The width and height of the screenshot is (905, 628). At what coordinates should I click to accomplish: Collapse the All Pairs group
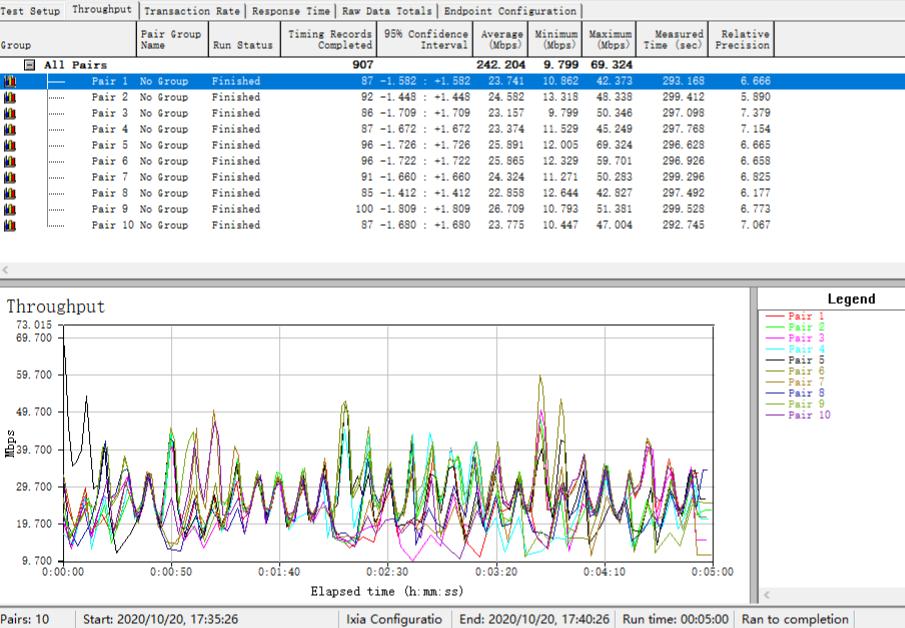[30, 65]
